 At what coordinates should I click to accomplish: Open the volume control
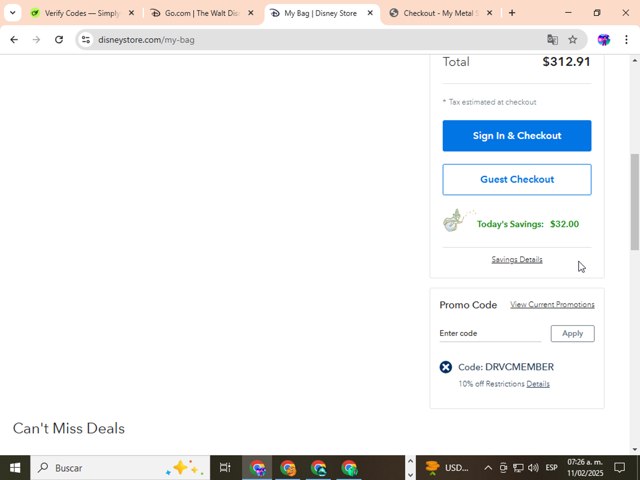(x=533, y=468)
